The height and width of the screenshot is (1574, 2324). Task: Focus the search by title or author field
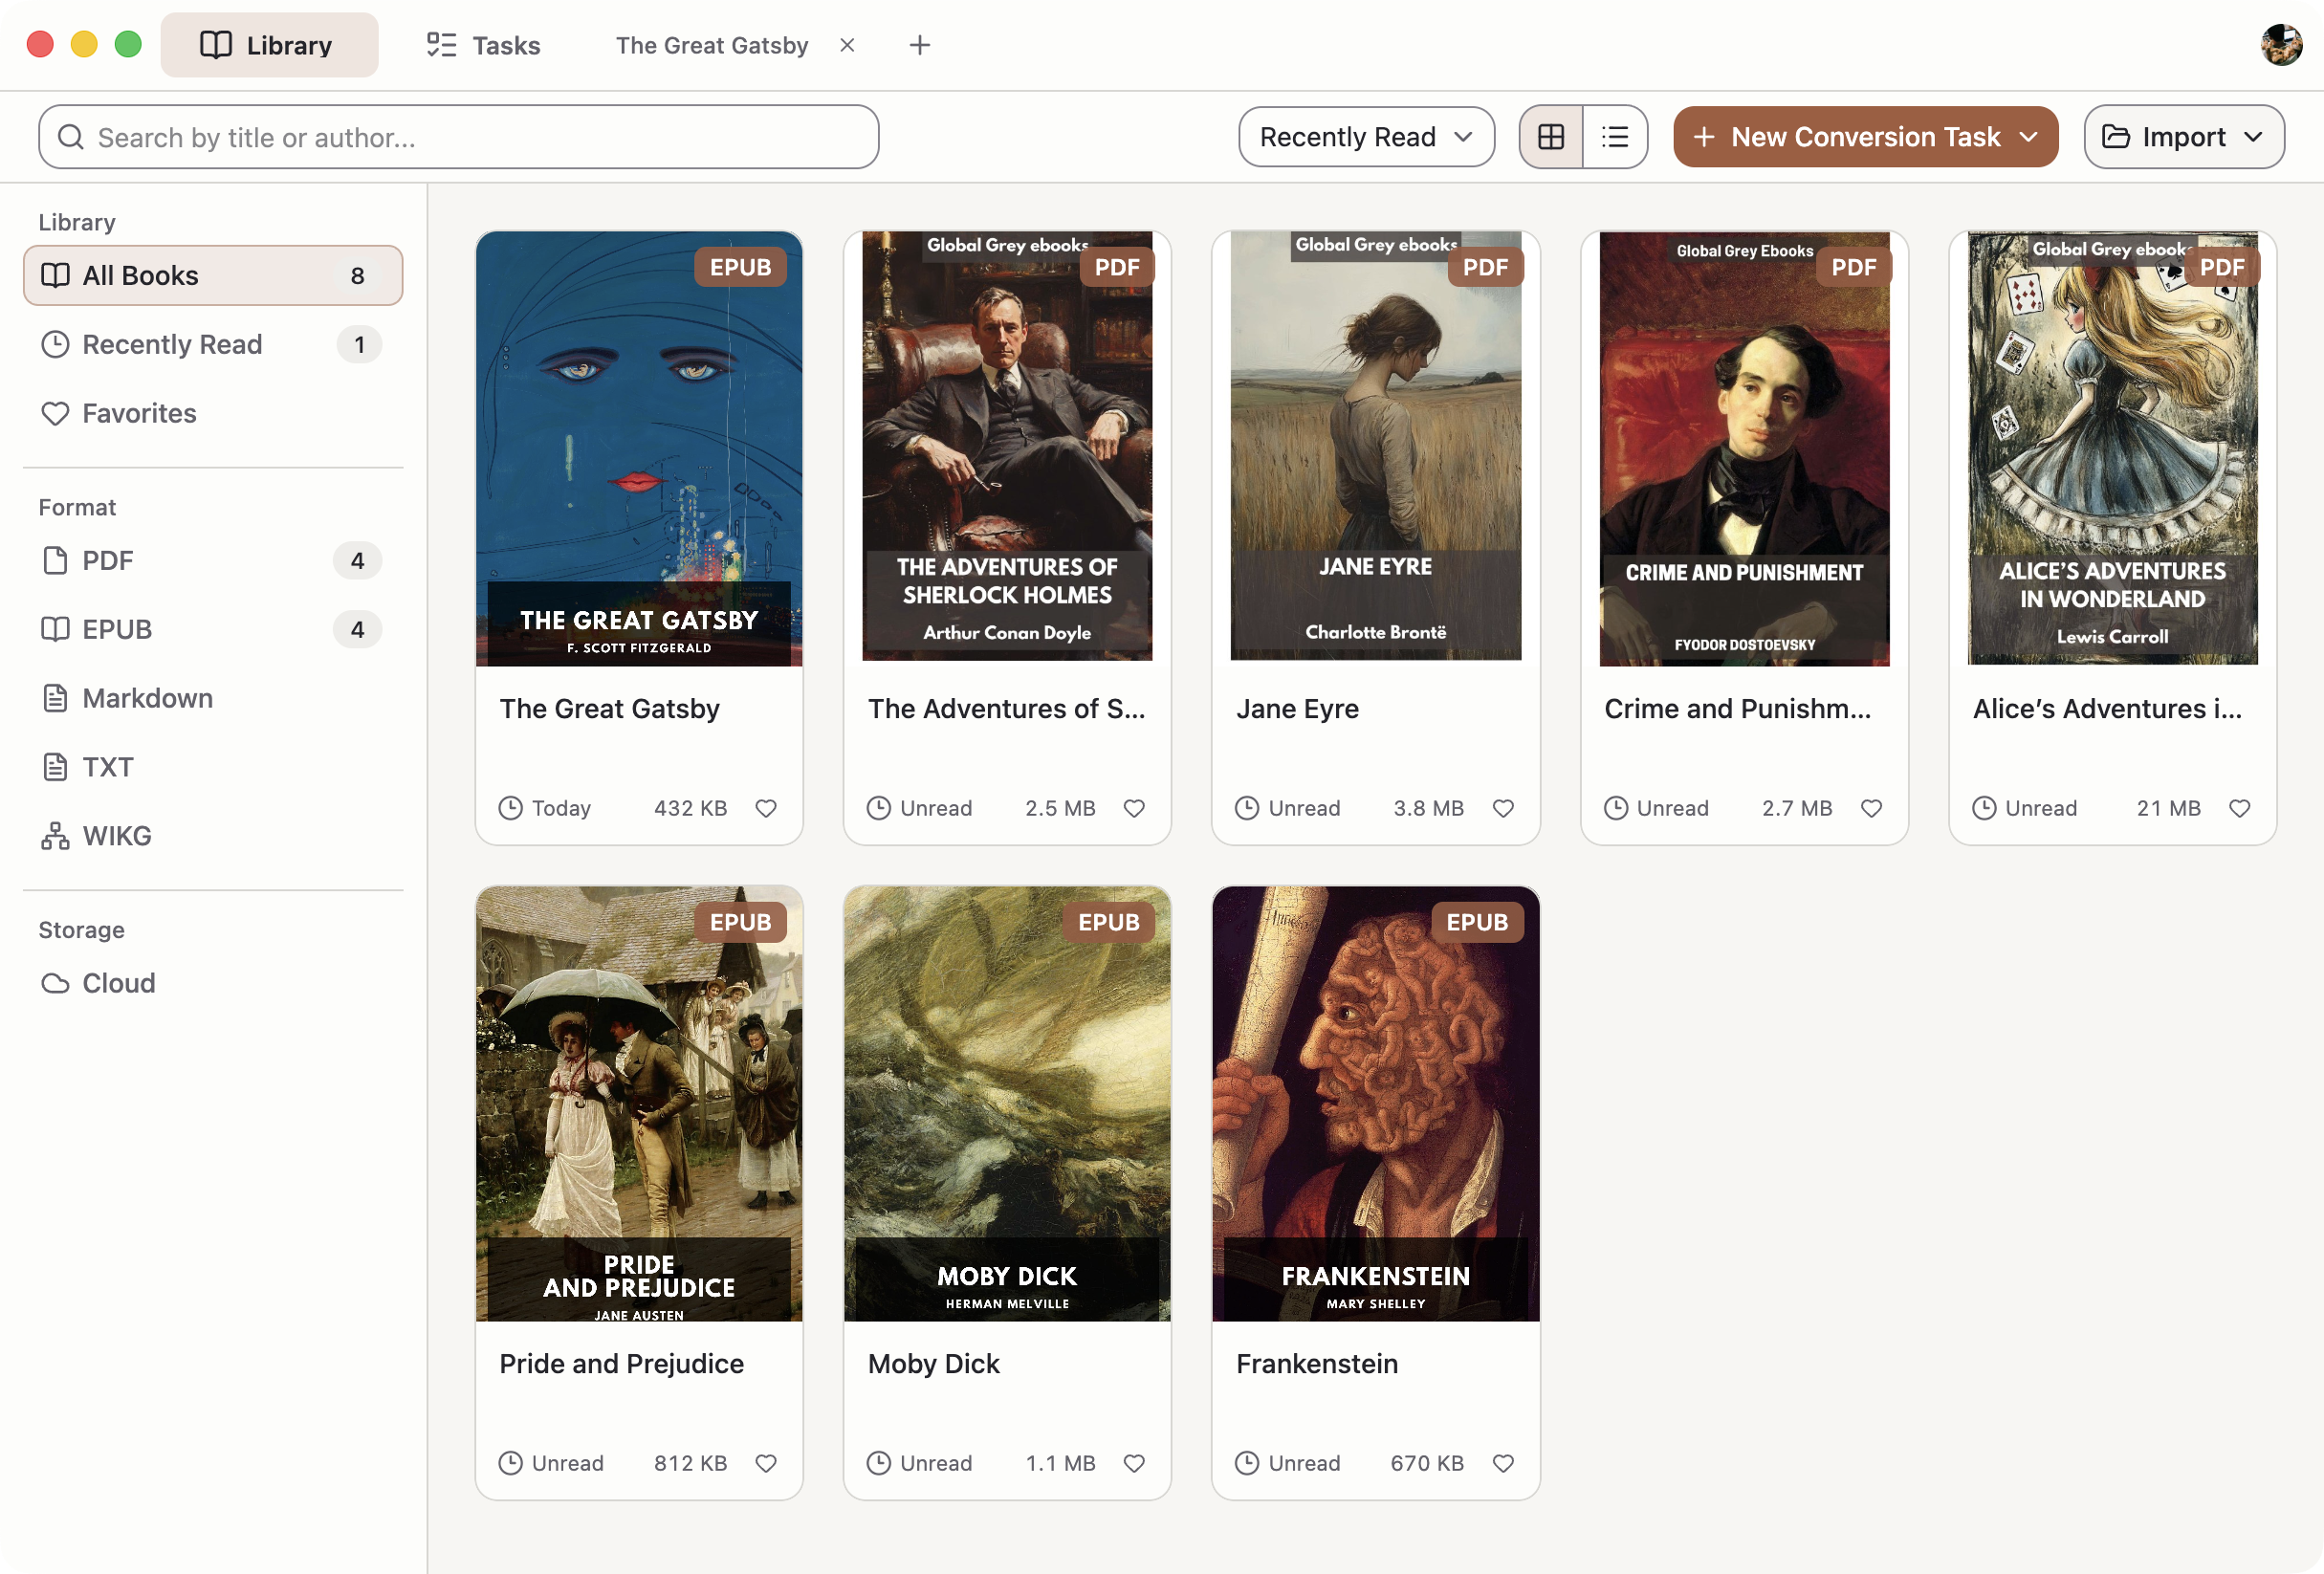[x=459, y=137]
